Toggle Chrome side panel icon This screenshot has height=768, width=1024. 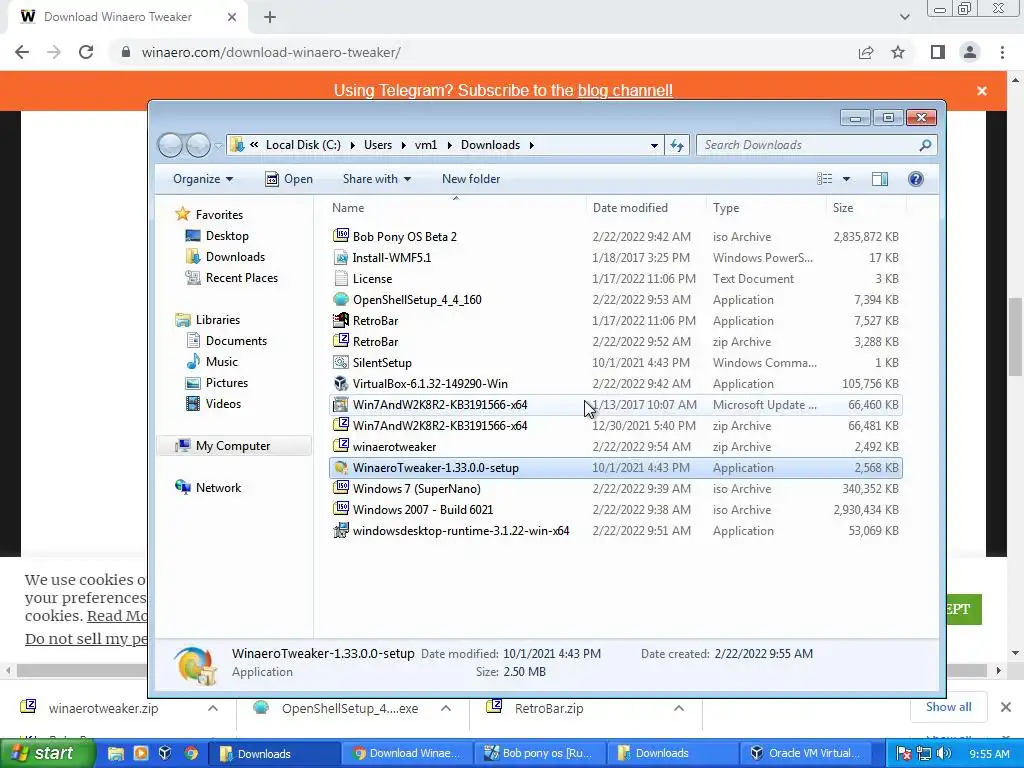pyautogui.click(x=938, y=52)
